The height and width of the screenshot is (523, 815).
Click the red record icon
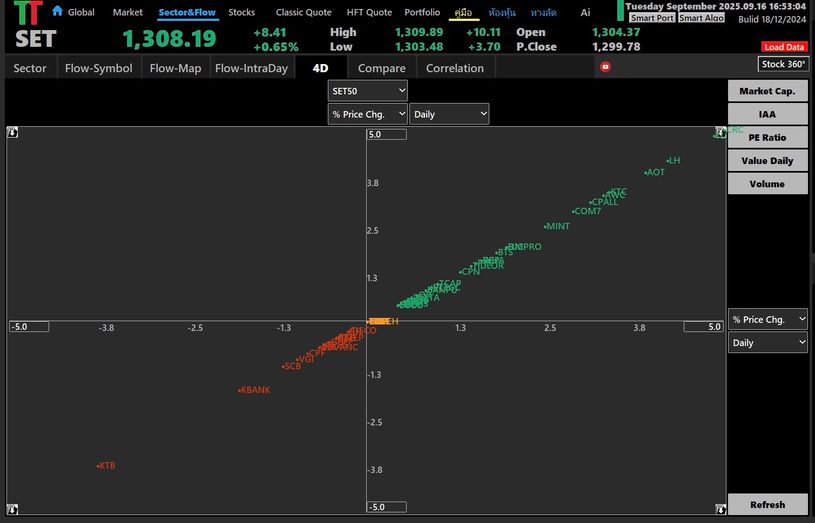pos(605,67)
